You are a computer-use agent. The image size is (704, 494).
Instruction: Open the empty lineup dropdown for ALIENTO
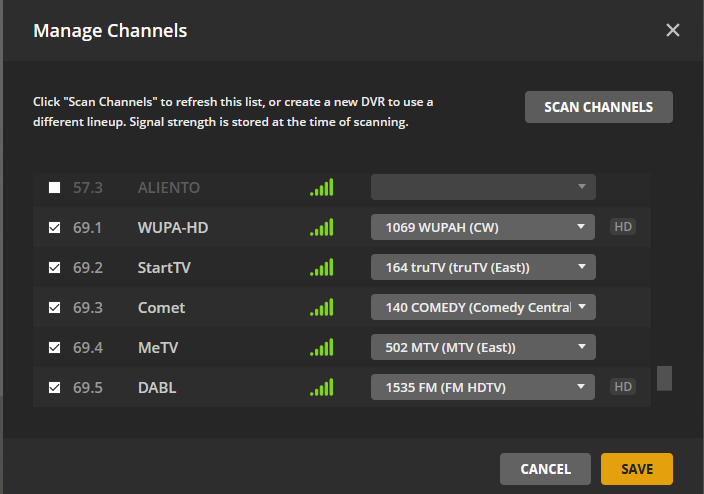point(483,187)
